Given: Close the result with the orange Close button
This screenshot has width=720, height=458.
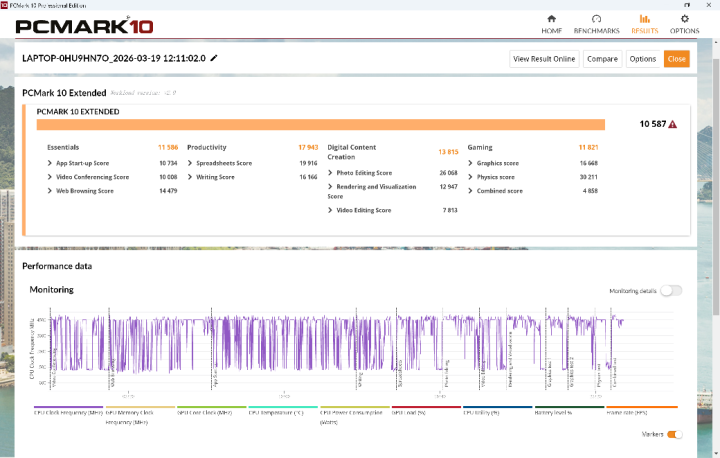Looking at the screenshot, I should tap(676, 59).
